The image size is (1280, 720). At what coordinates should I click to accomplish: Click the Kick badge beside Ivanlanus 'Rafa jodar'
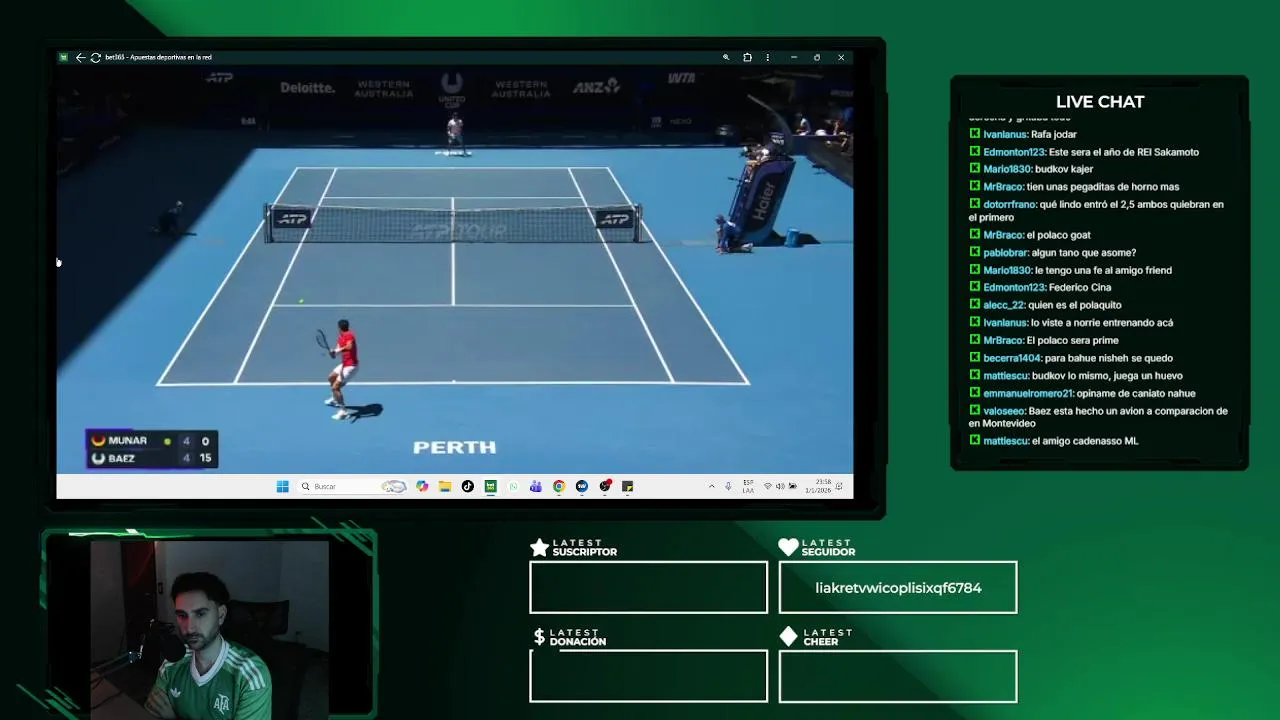click(x=974, y=134)
